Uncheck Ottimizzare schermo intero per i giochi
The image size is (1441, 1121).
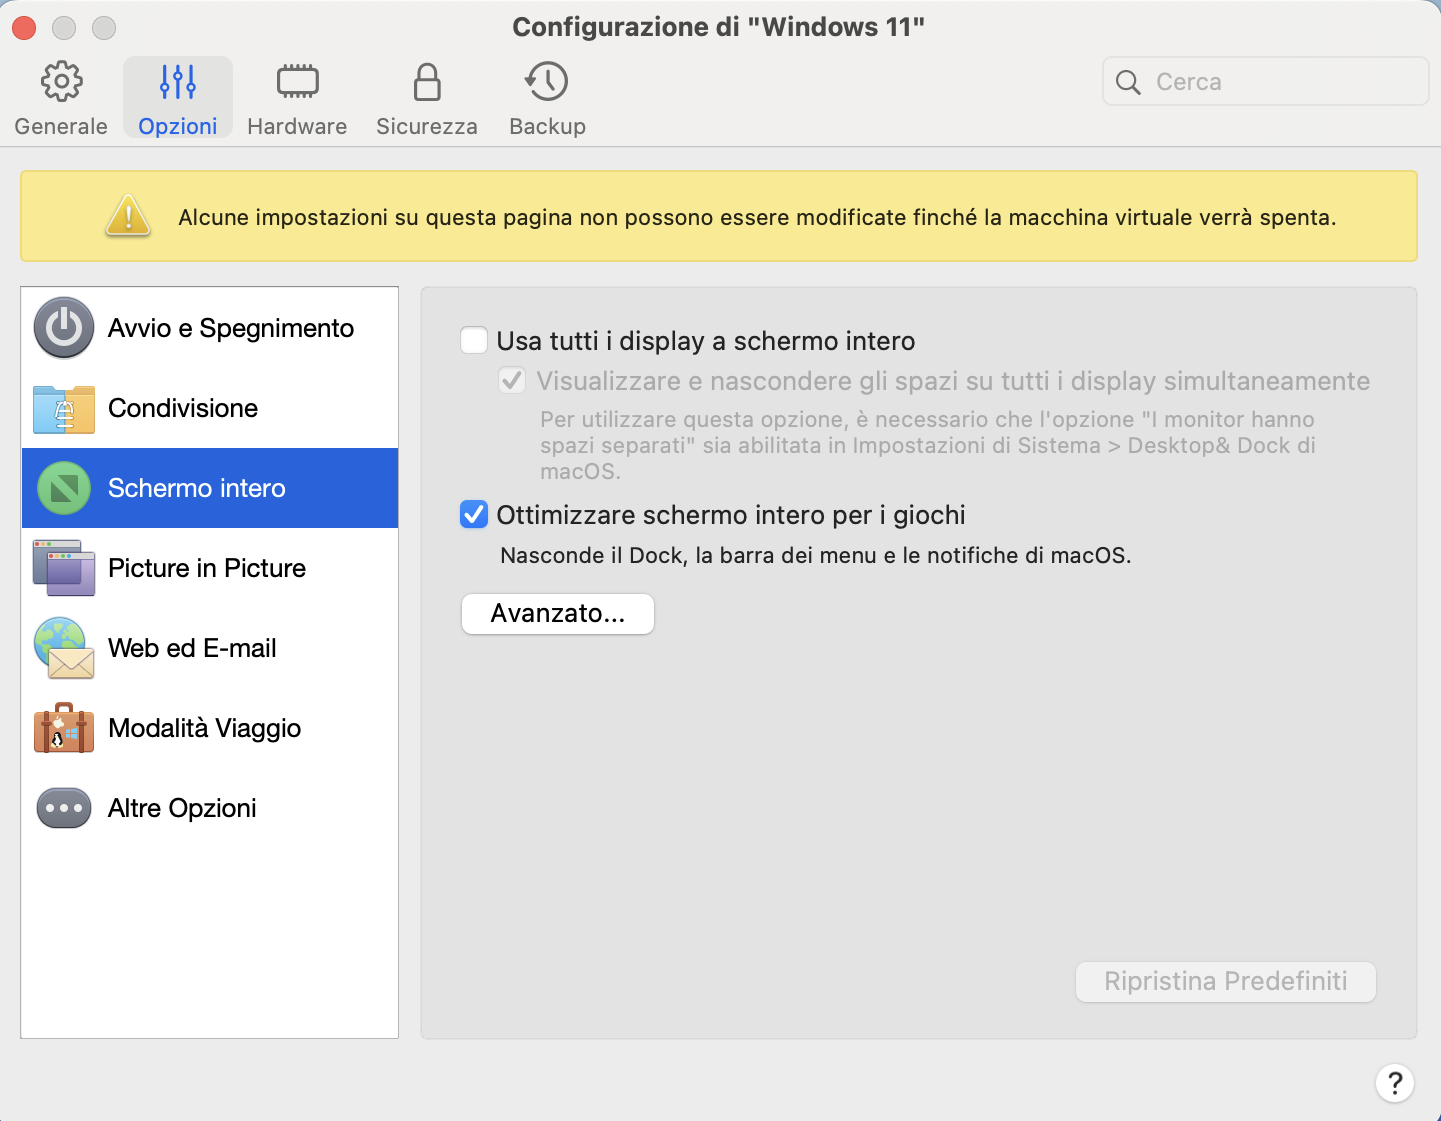click(474, 515)
